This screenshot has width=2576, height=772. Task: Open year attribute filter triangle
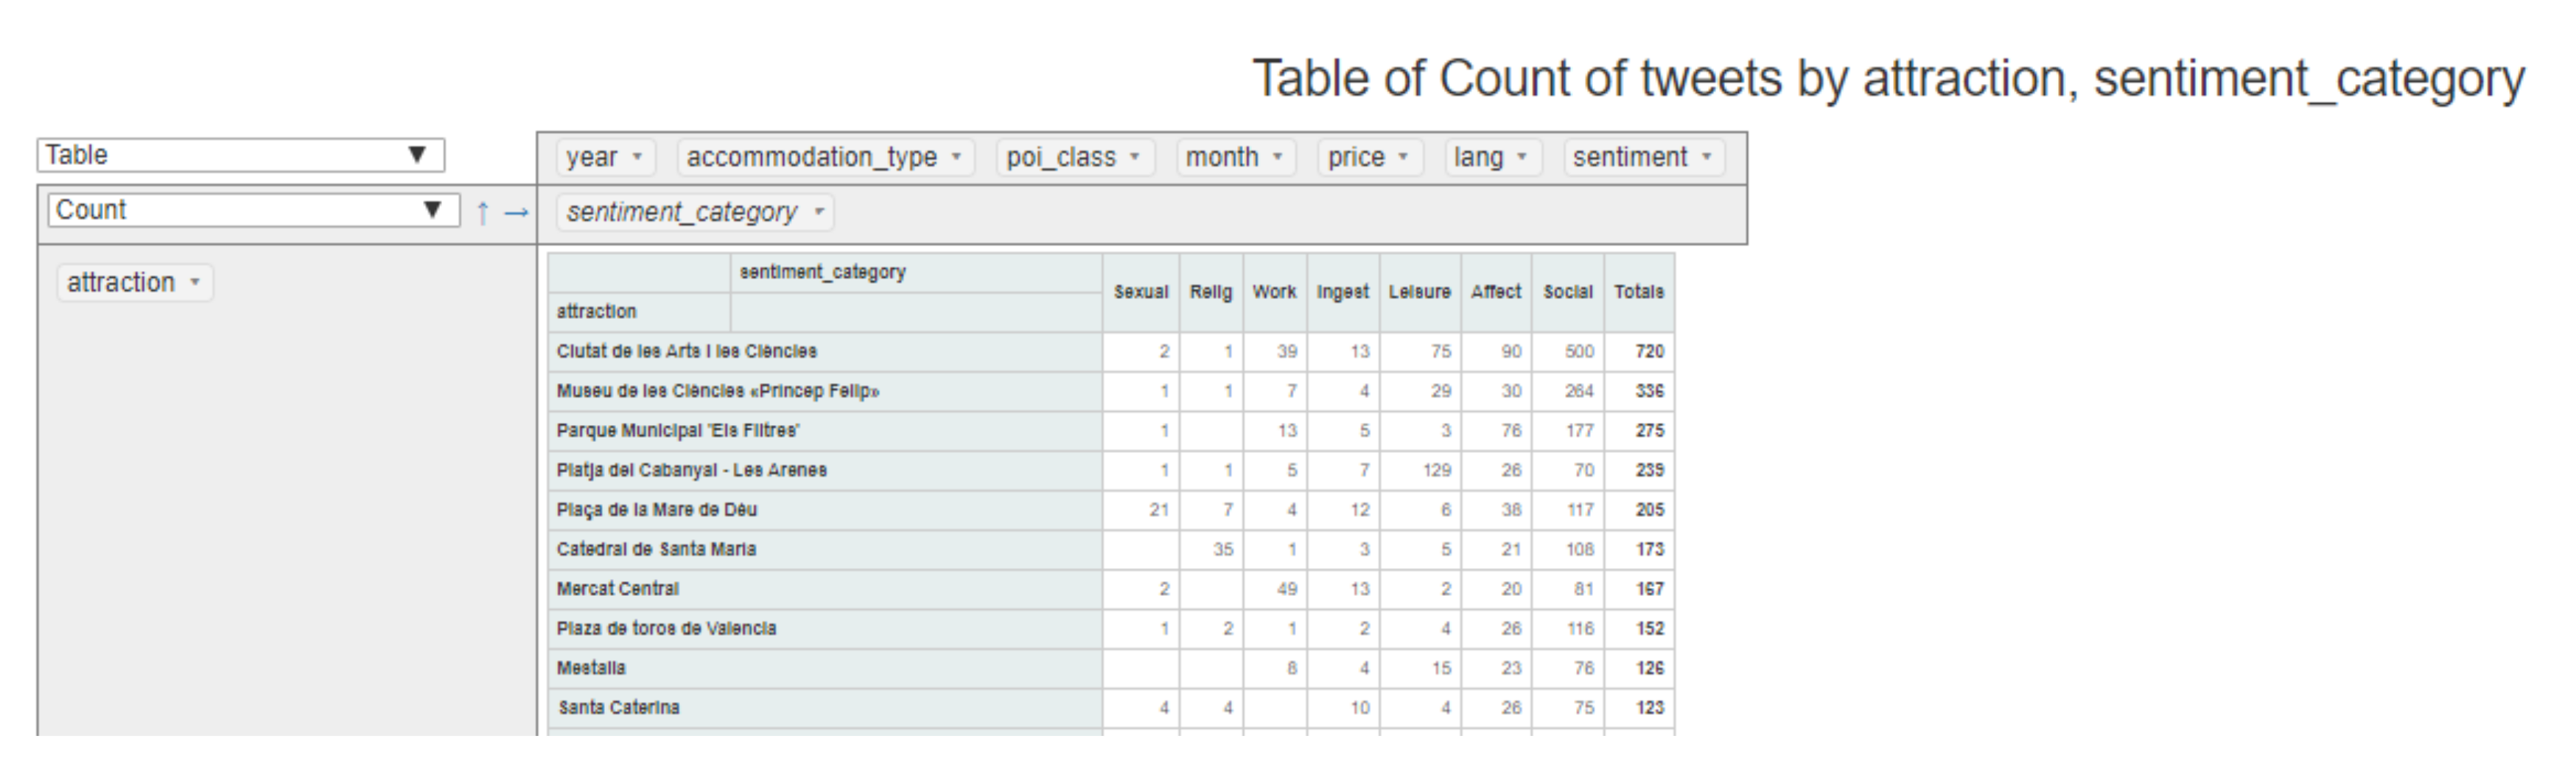(x=637, y=157)
